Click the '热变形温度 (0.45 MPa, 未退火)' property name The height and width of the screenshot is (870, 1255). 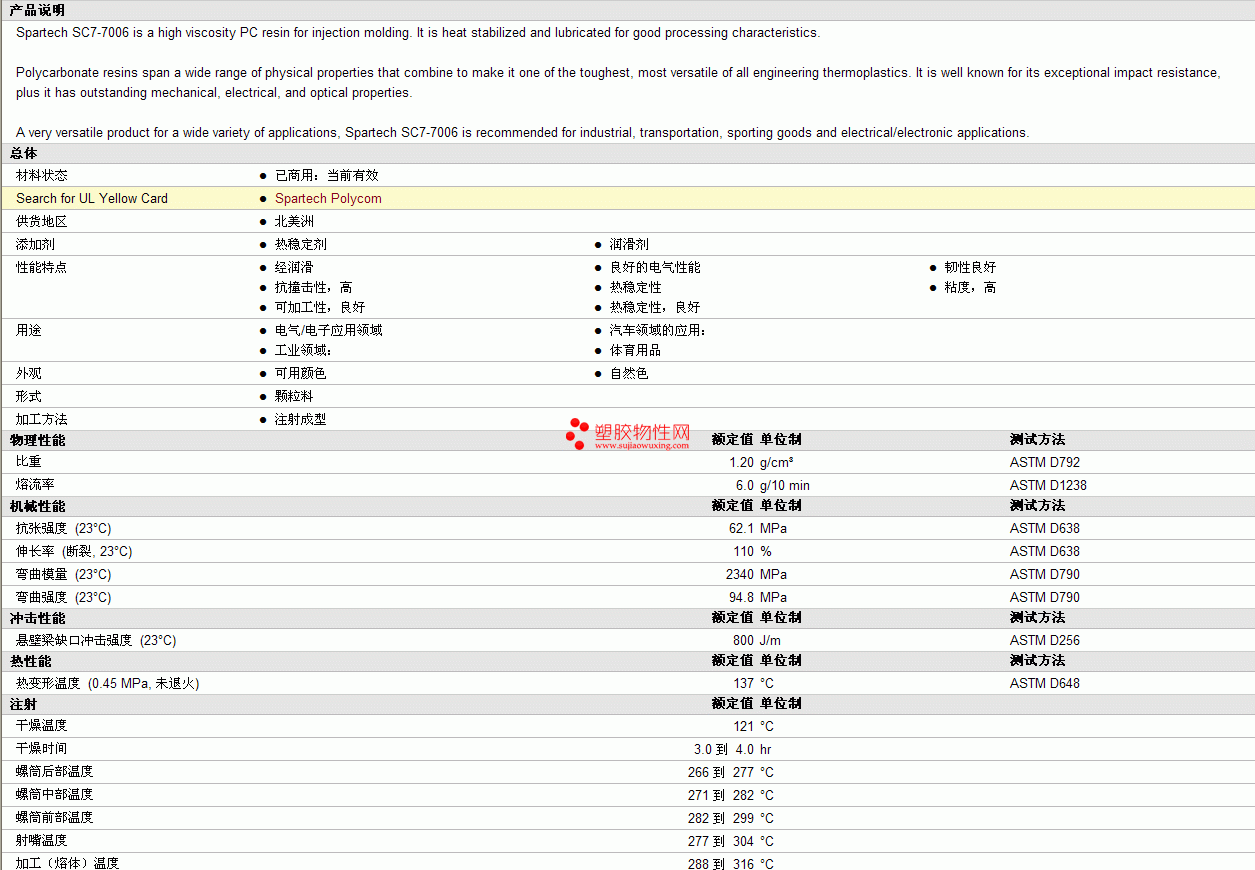point(108,683)
